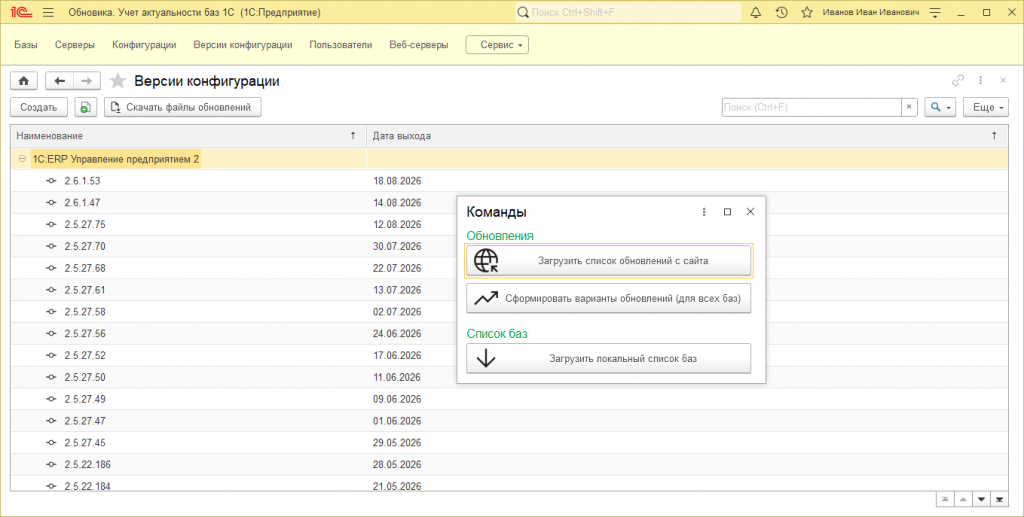The width and height of the screenshot is (1024, 517).
Task: Select version row 2.5.27.45
Action: (509, 443)
